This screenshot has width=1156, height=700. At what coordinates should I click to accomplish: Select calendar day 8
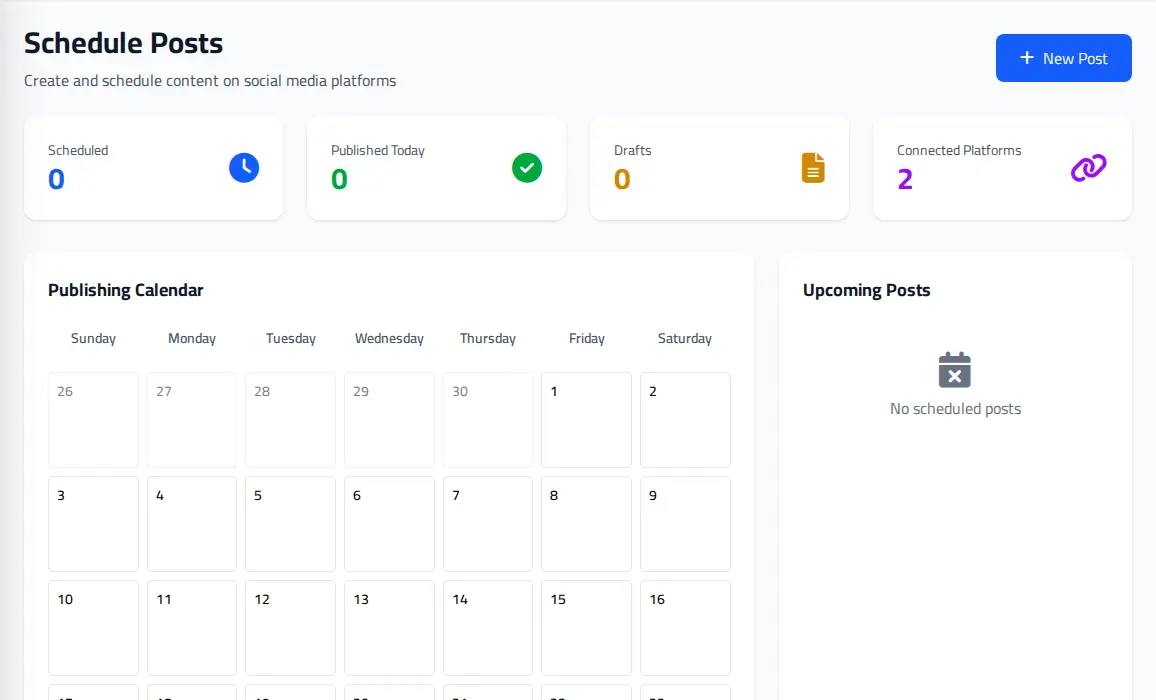point(586,524)
